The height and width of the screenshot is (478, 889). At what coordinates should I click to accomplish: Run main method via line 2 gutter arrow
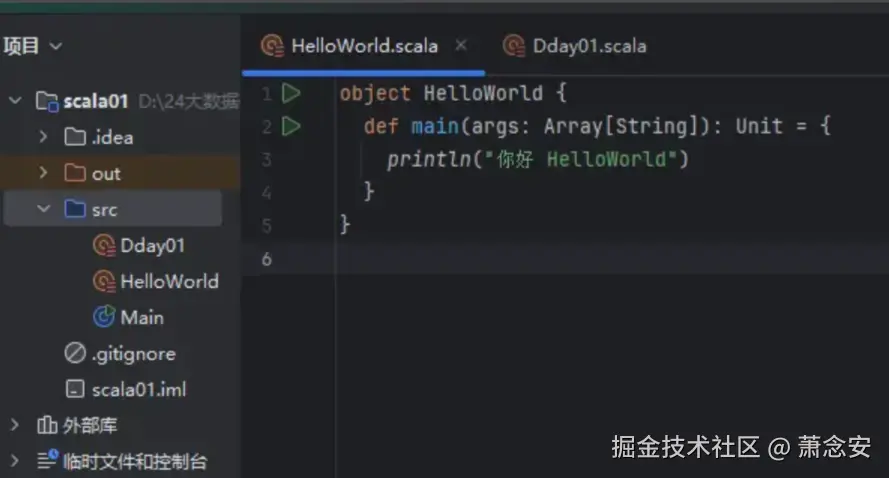tap(291, 126)
